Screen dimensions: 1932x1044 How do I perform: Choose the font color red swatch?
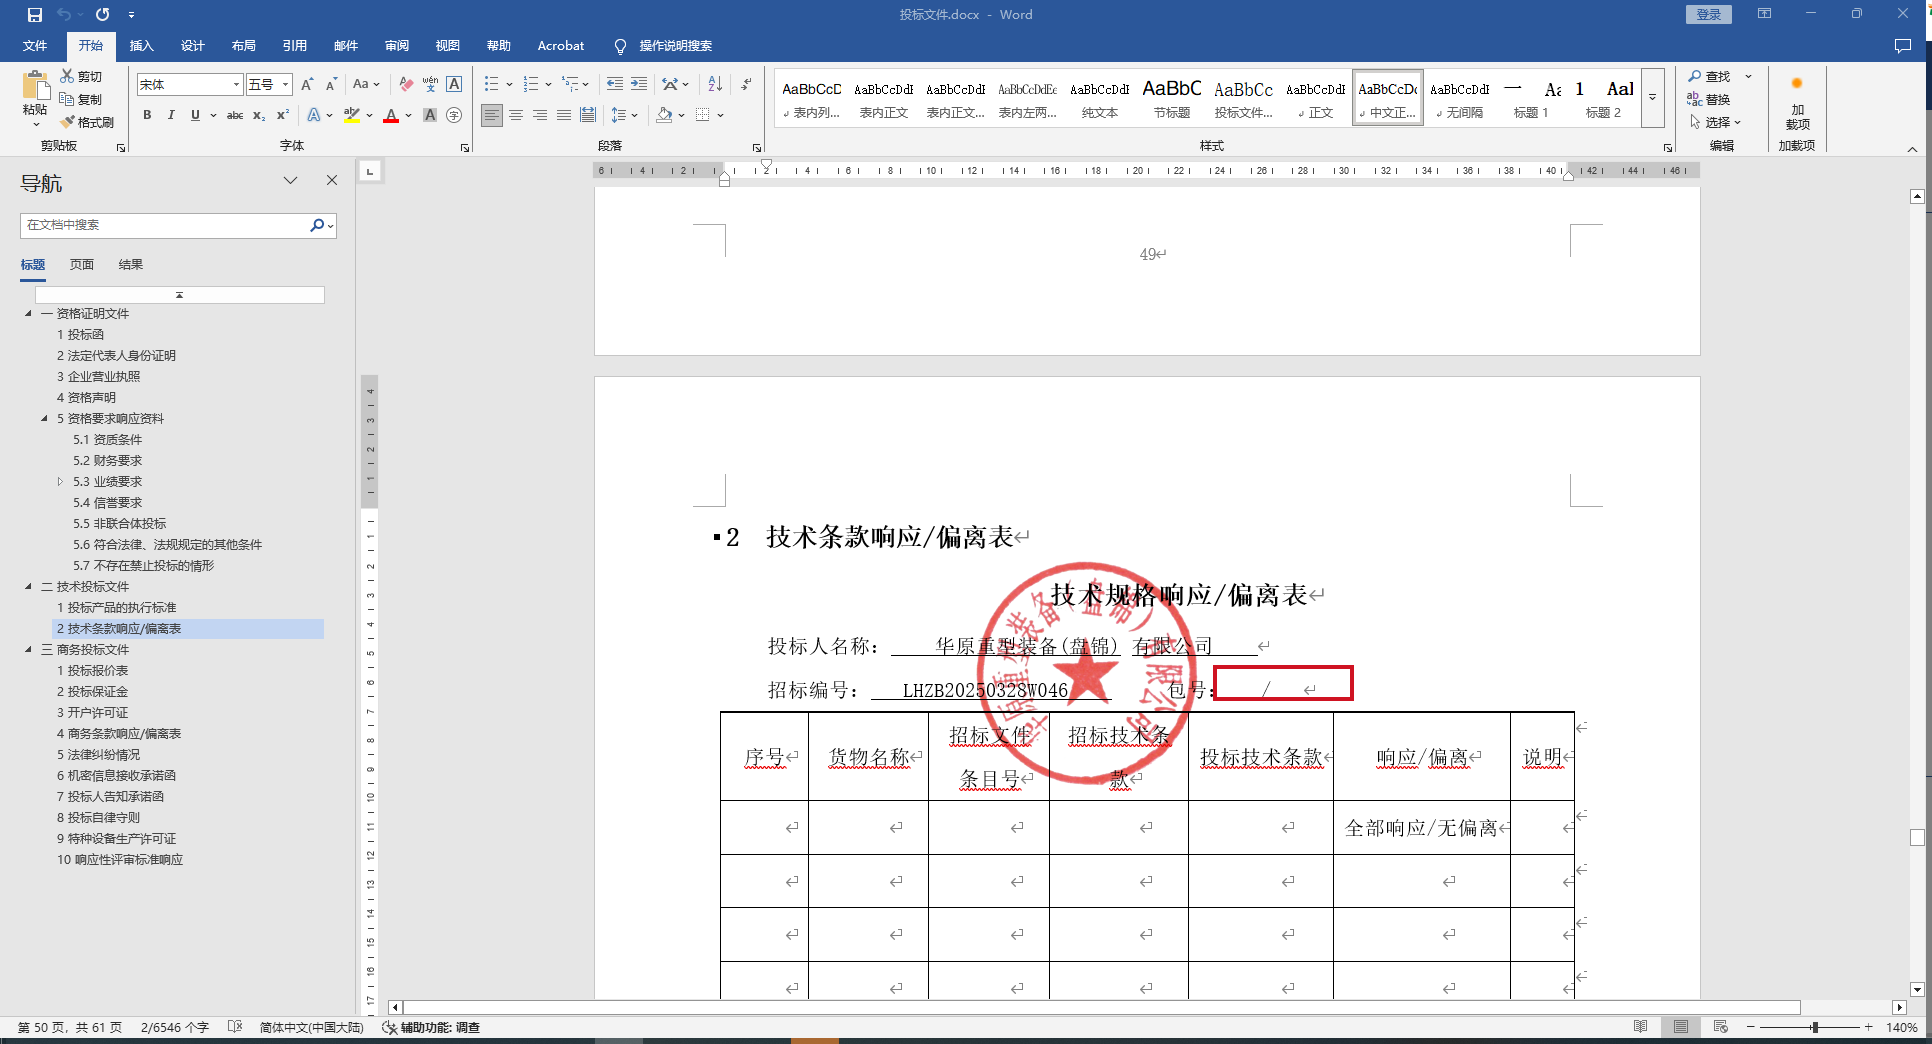point(391,116)
